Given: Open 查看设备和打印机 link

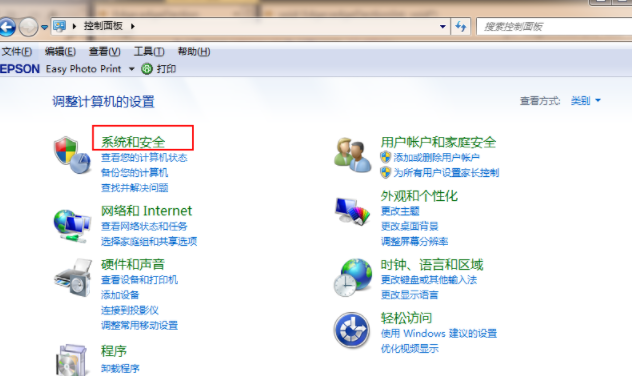Looking at the screenshot, I should pos(139,280).
